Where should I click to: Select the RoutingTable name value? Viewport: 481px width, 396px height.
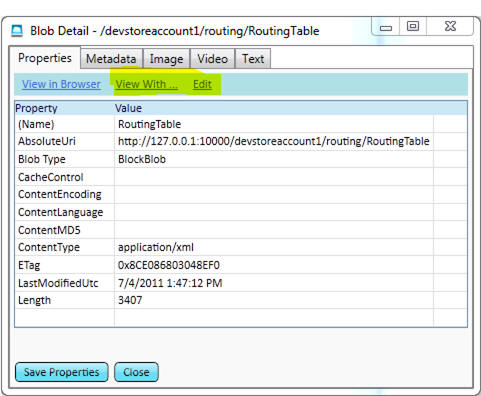click(149, 124)
